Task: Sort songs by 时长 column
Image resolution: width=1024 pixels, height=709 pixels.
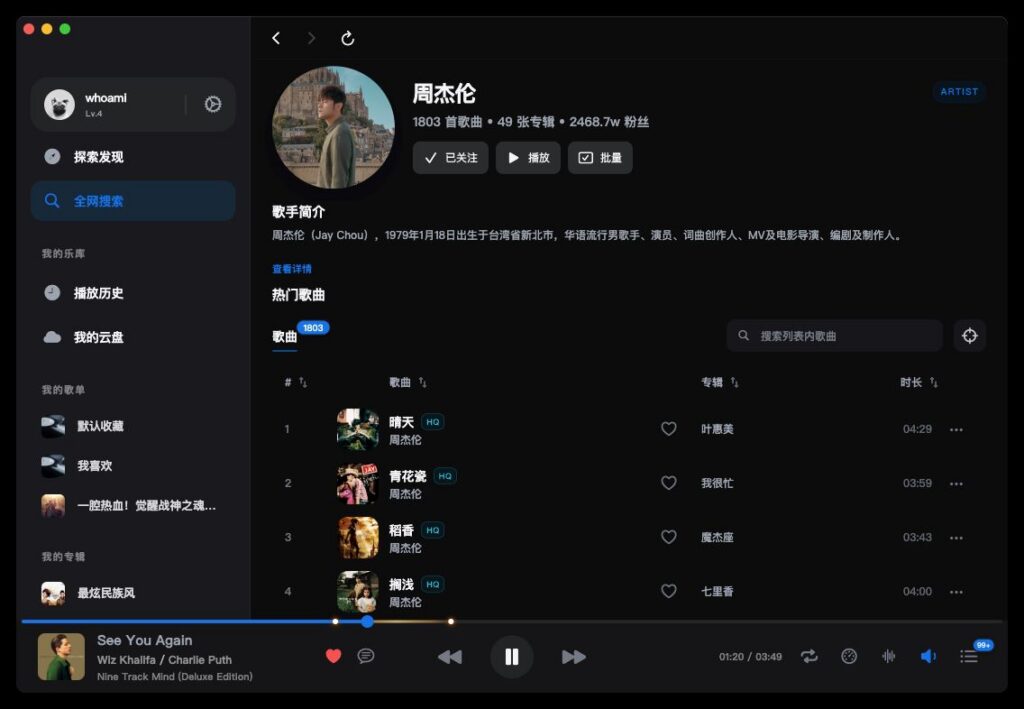Action: tap(916, 382)
